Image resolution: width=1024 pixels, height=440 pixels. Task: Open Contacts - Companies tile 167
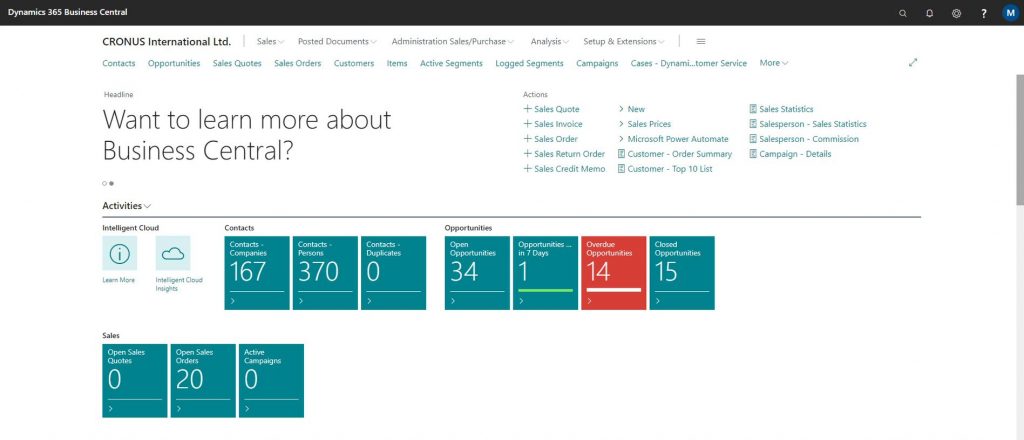257,273
